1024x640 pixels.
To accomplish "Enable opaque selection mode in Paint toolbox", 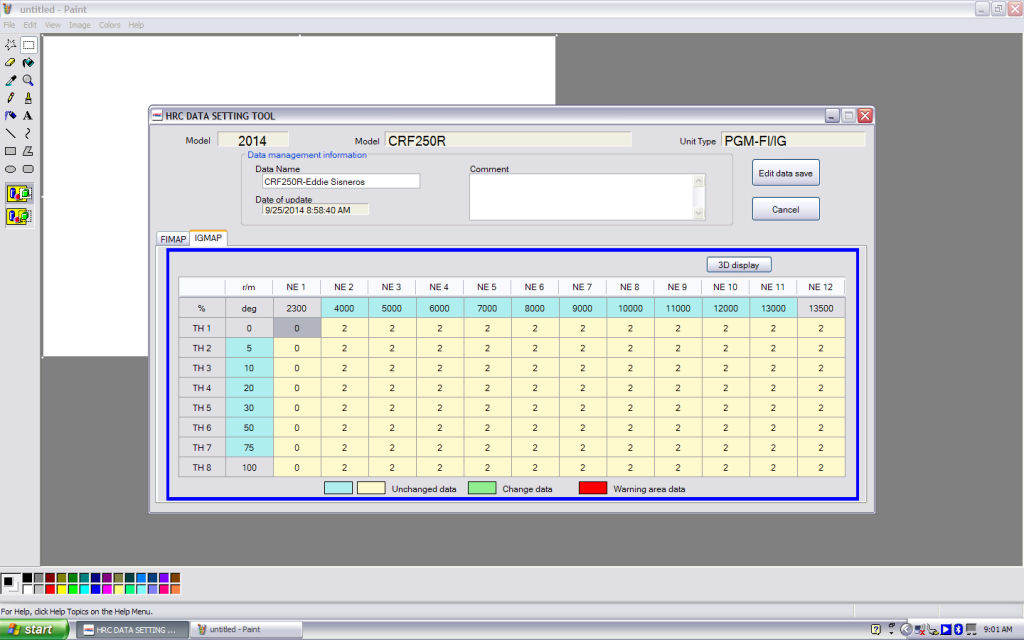I will (x=18, y=193).
